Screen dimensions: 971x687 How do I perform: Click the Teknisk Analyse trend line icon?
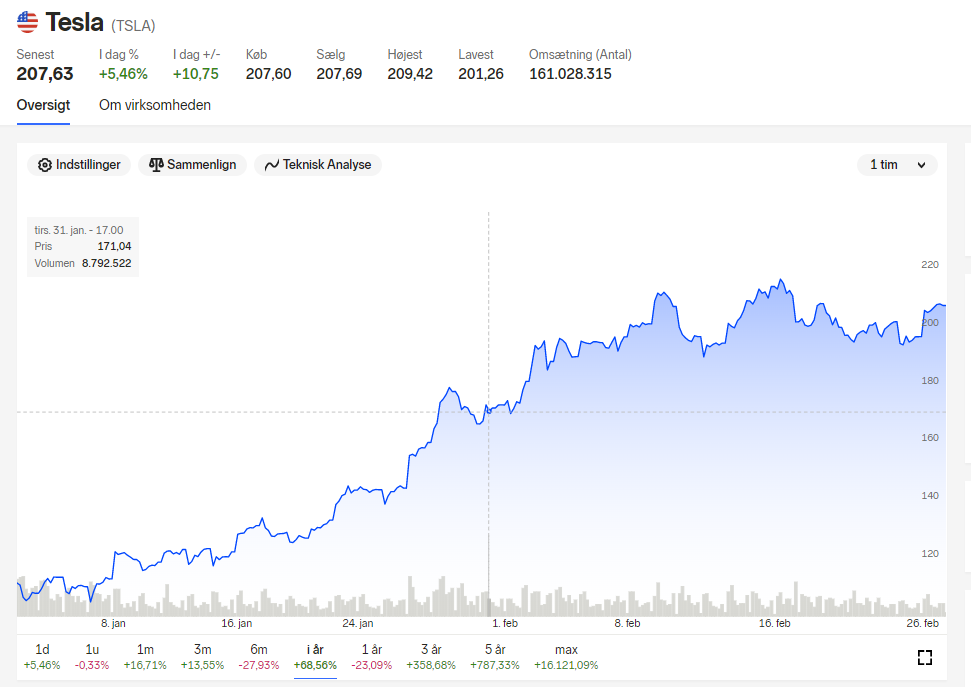point(272,165)
